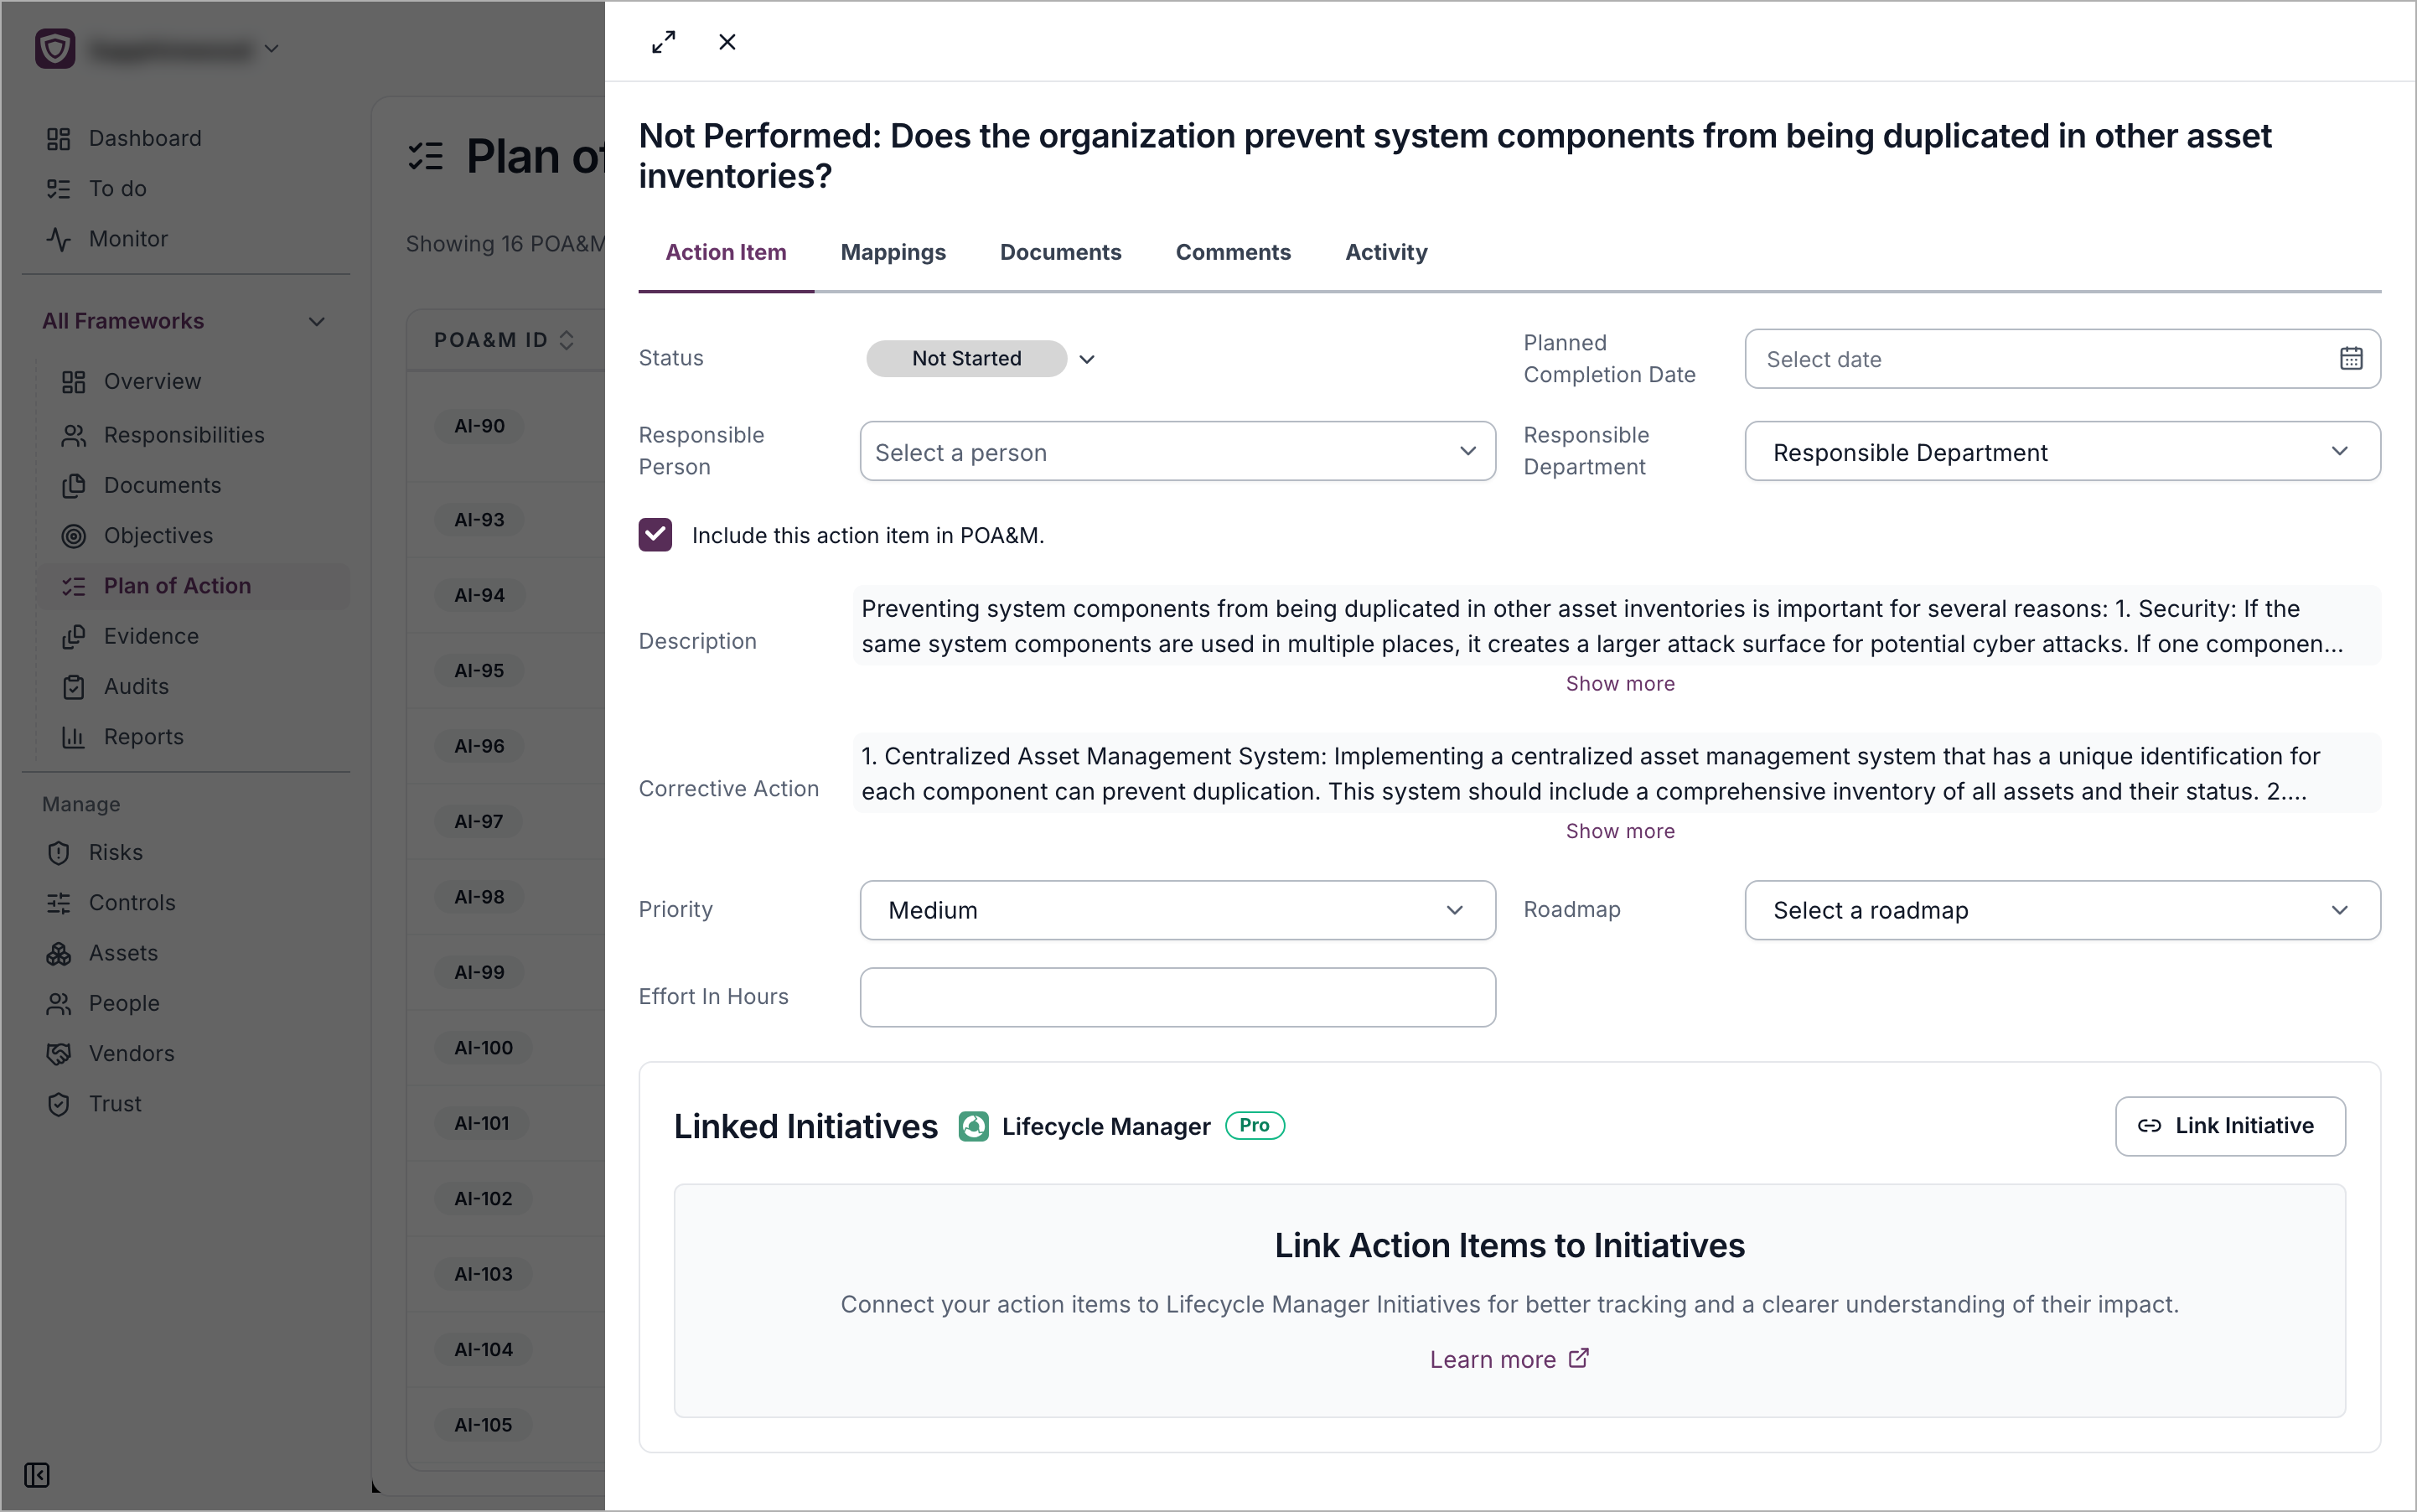The image size is (2417, 1512).
Task: Show more of the Description text
Action: tap(1619, 684)
